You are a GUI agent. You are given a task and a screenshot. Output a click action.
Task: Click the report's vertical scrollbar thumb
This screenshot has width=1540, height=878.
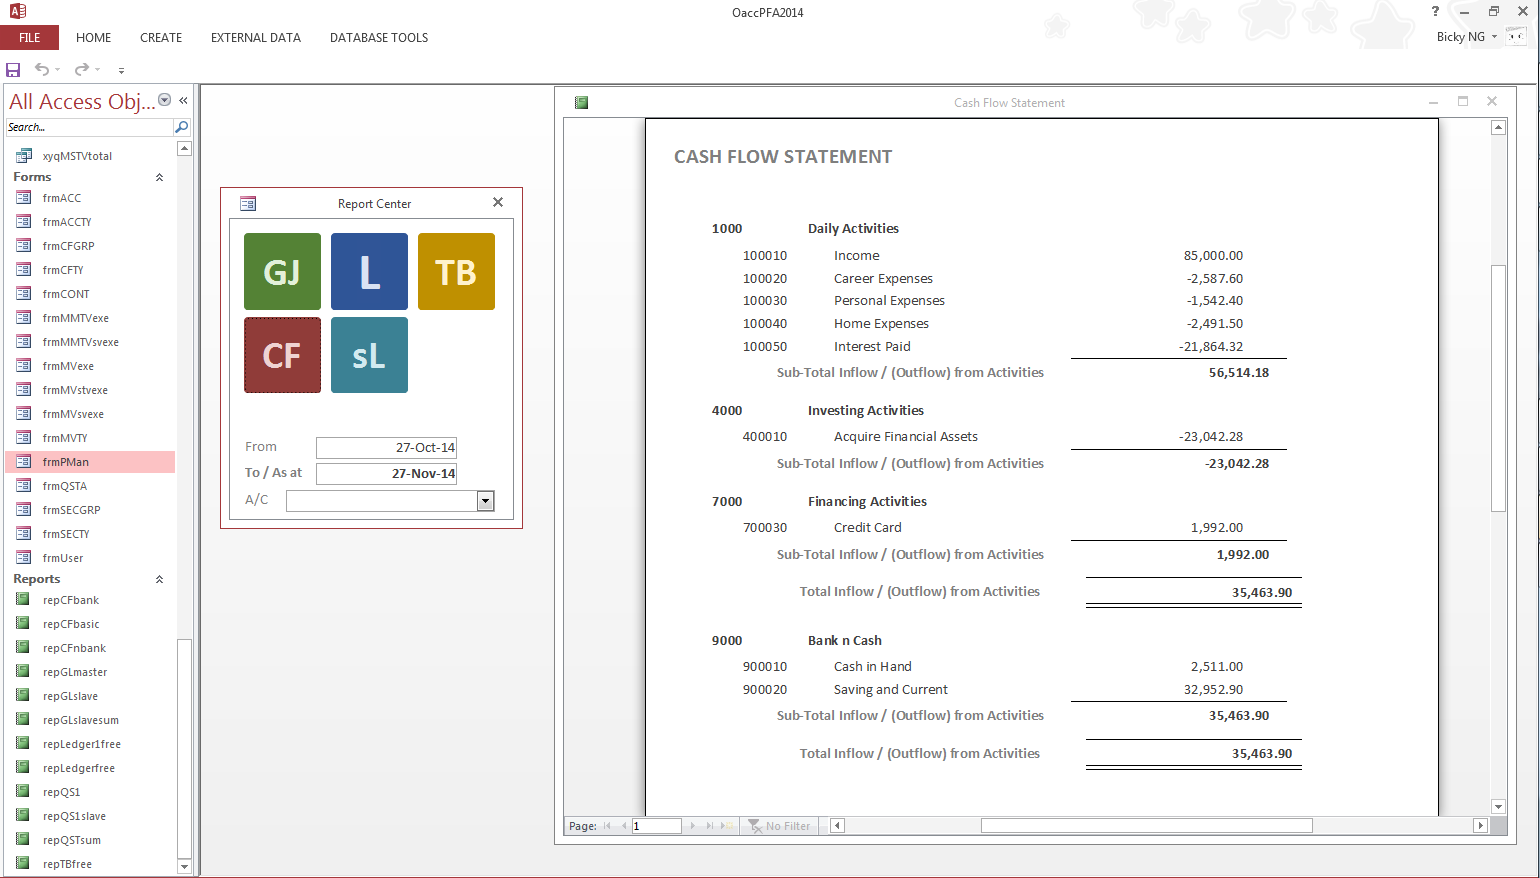click(x=1498, y=388)
